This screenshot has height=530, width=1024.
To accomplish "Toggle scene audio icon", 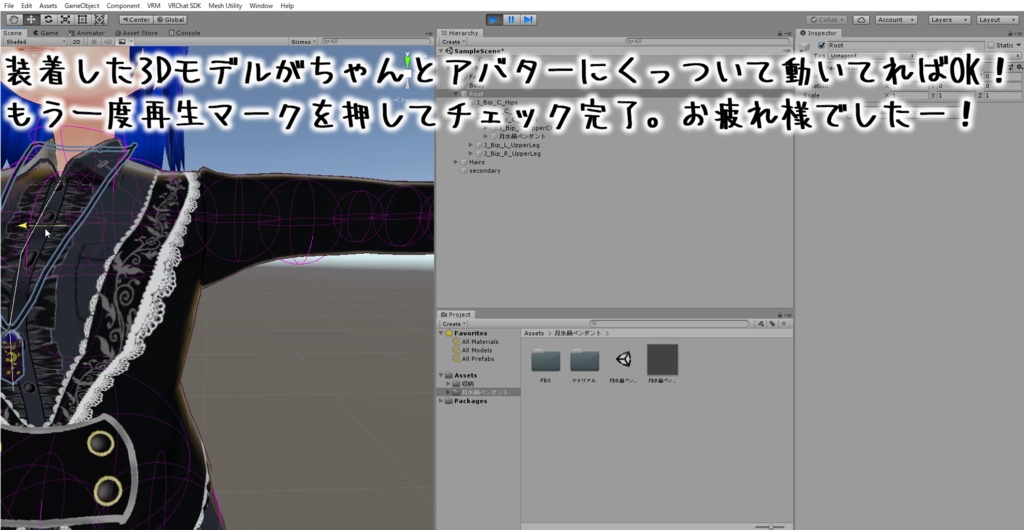I will [x=107, y=41].
